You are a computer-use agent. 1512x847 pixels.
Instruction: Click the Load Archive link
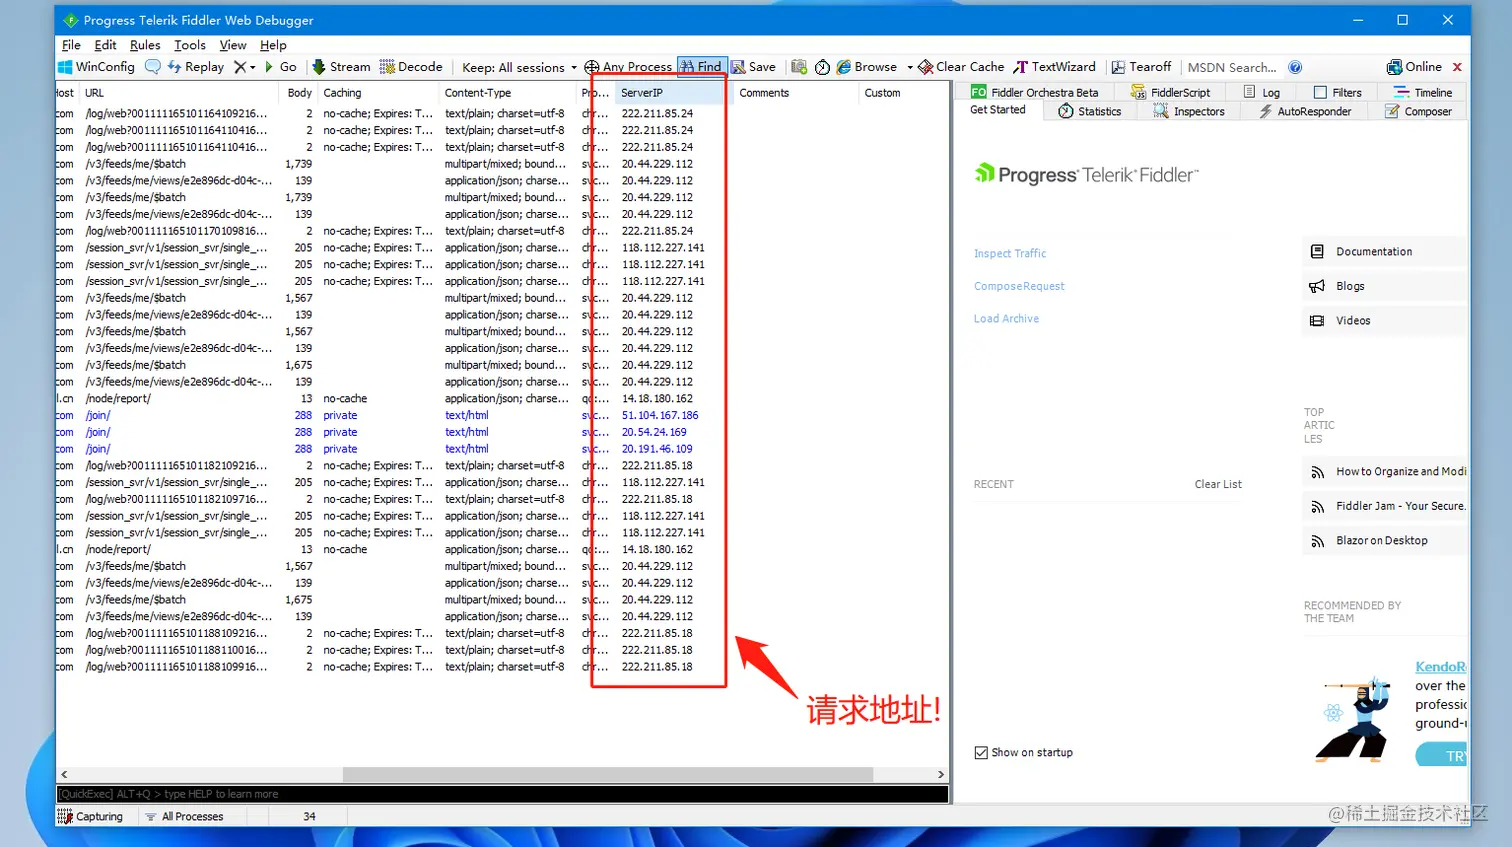tap(1006, 318)
